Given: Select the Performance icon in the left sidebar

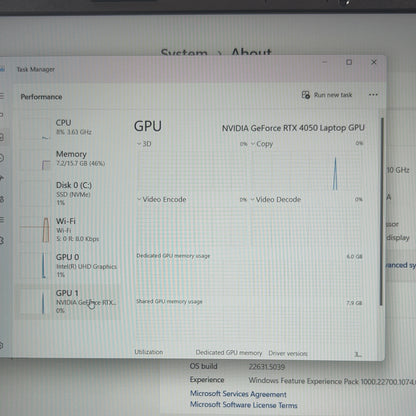Looking at the screenshot, I should [2, 137].
